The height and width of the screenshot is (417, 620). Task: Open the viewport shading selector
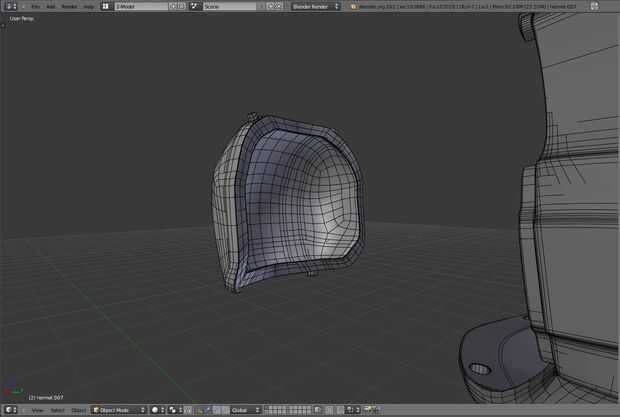pos(158,410)
